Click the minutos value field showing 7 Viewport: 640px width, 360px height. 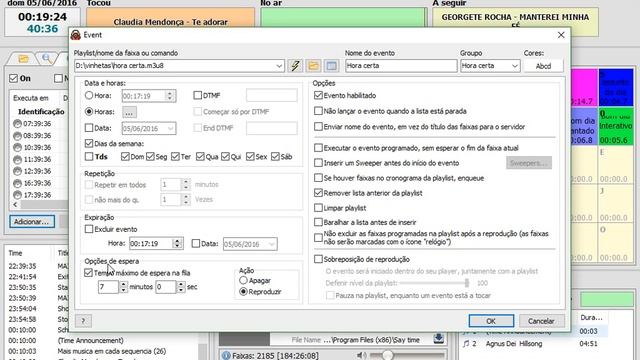point(109,287)
